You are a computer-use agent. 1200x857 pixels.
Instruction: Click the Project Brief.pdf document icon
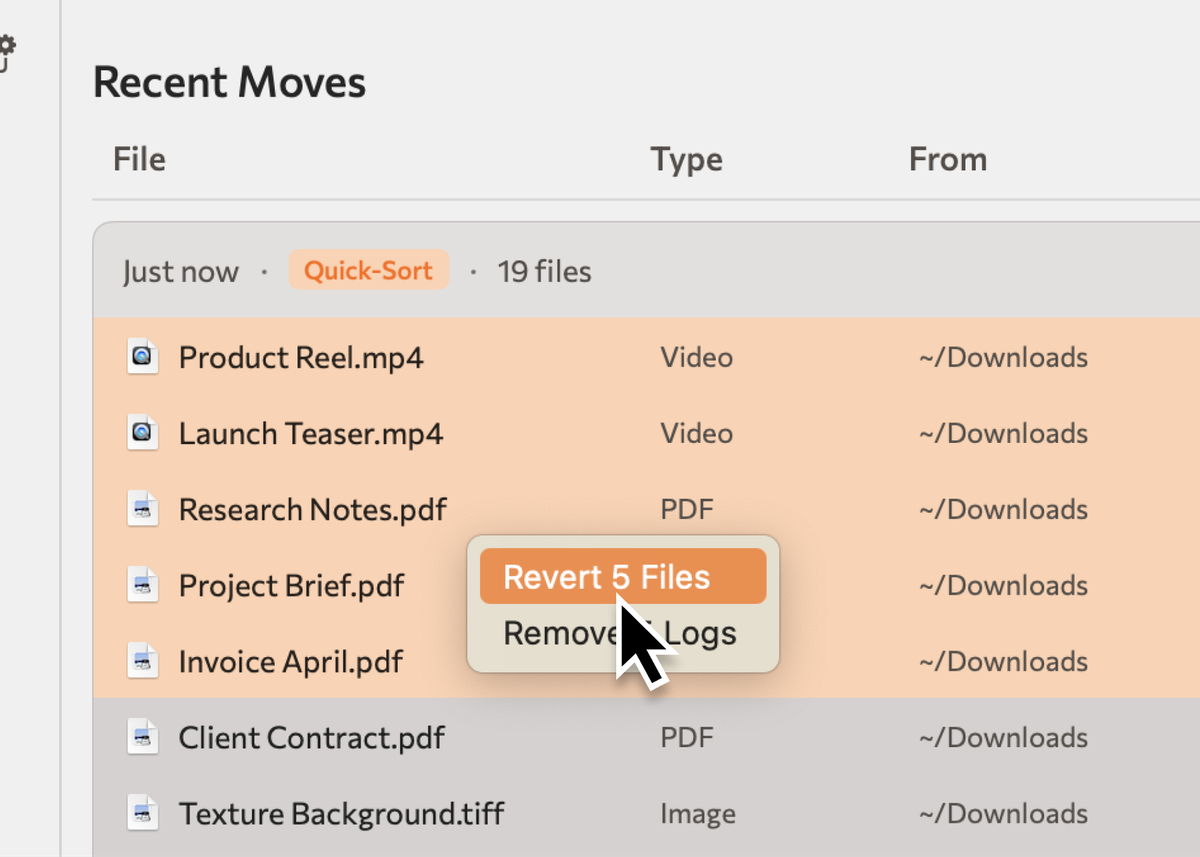coord(143,585)
